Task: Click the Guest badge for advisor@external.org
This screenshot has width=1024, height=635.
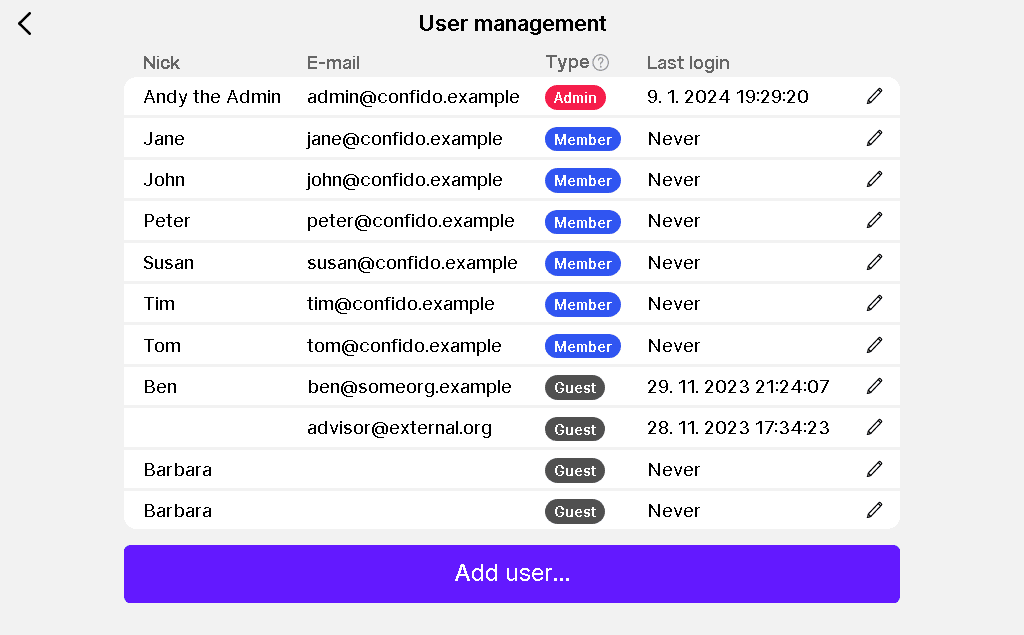Action: pyautogui.click(x=575, y=429)
